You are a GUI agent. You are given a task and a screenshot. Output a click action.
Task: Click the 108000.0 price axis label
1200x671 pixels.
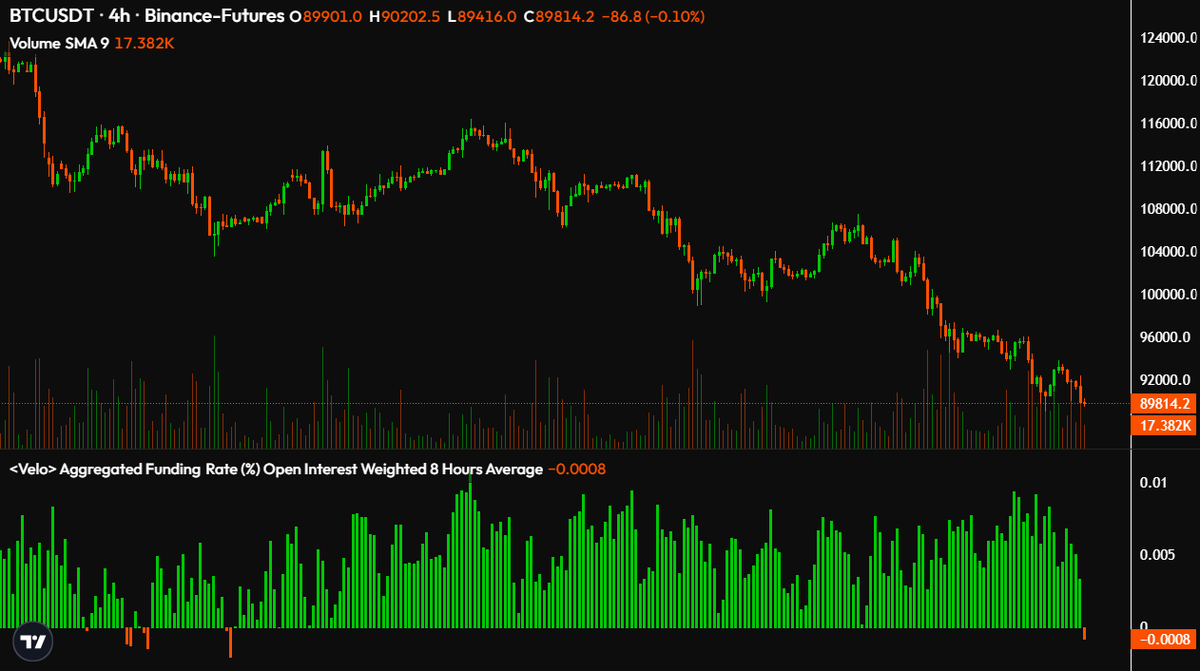(x=1166, y=209)
